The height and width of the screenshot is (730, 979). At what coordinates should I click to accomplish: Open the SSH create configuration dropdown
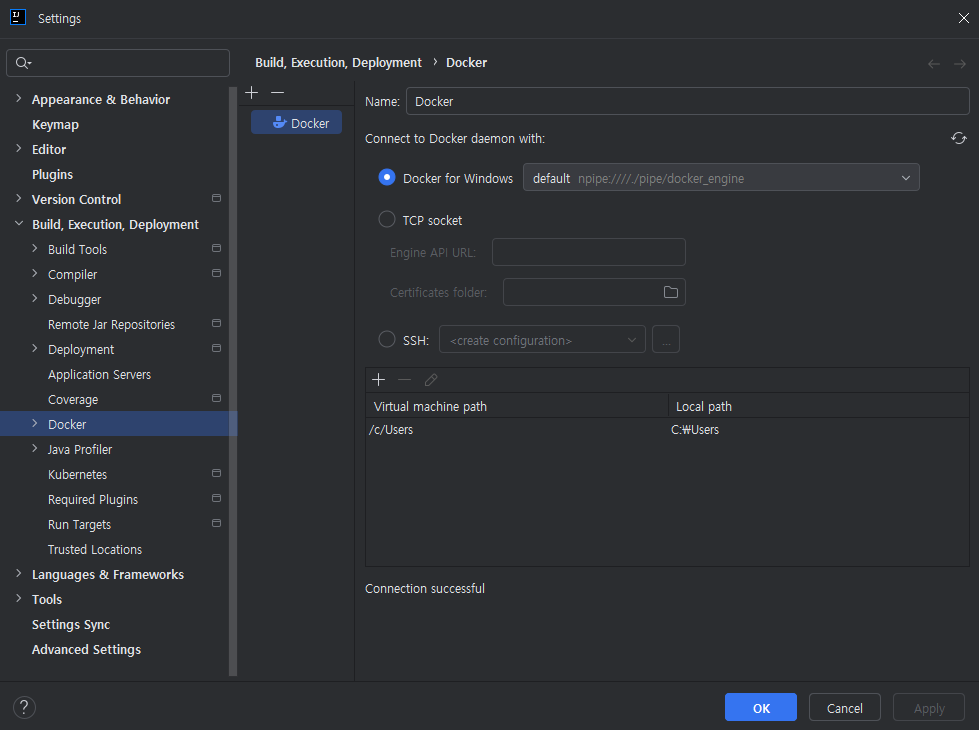coord(542,340)
